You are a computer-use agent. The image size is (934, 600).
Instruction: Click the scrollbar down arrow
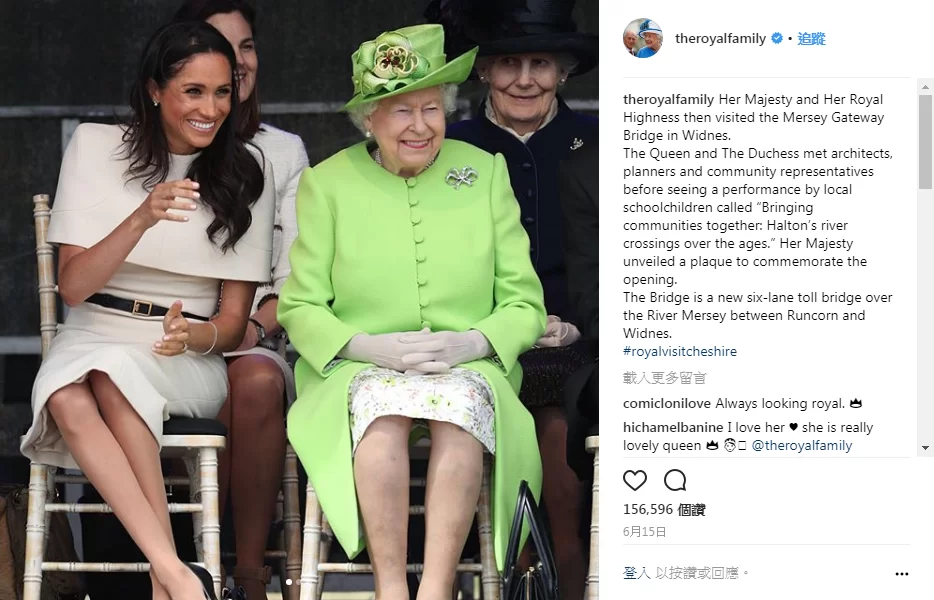click(x=925, y=447)
